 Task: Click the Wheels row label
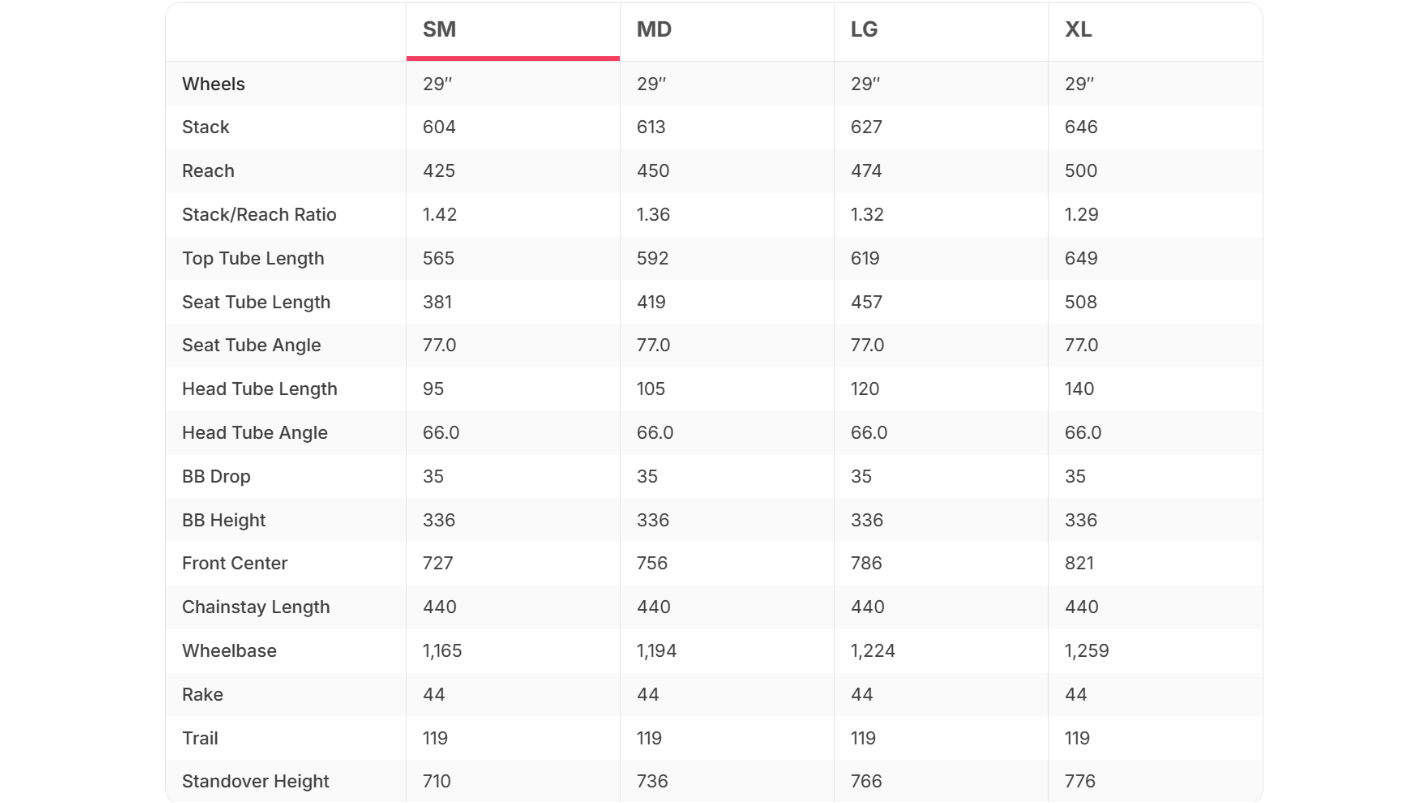[213, 84]
